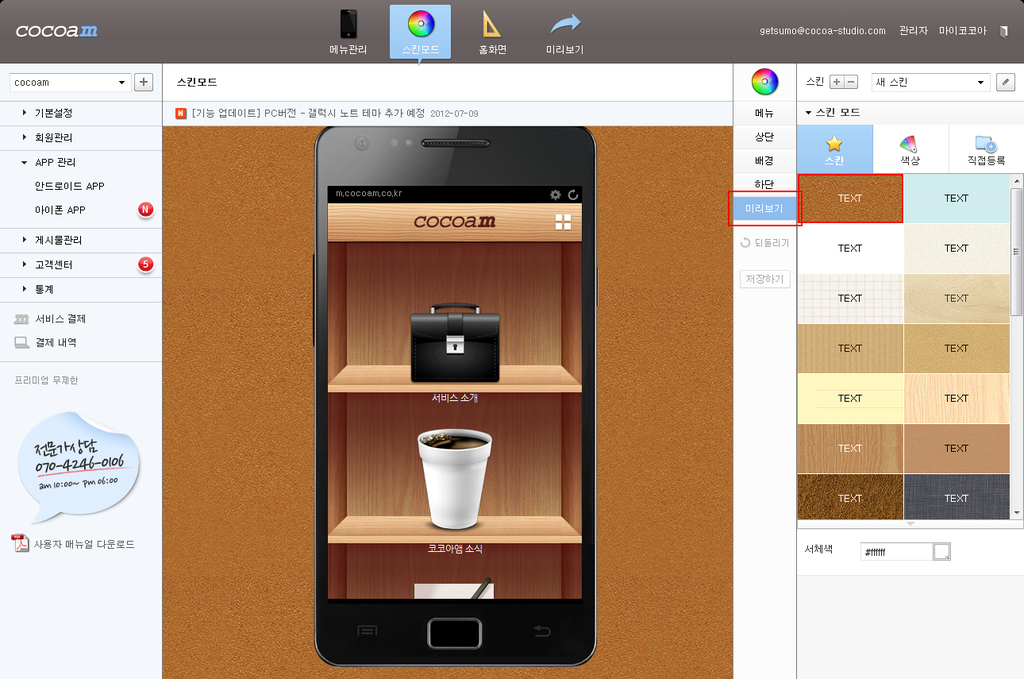Click the red 5 badge on 고객센터

pyautogui.click(x=145, y=264)
